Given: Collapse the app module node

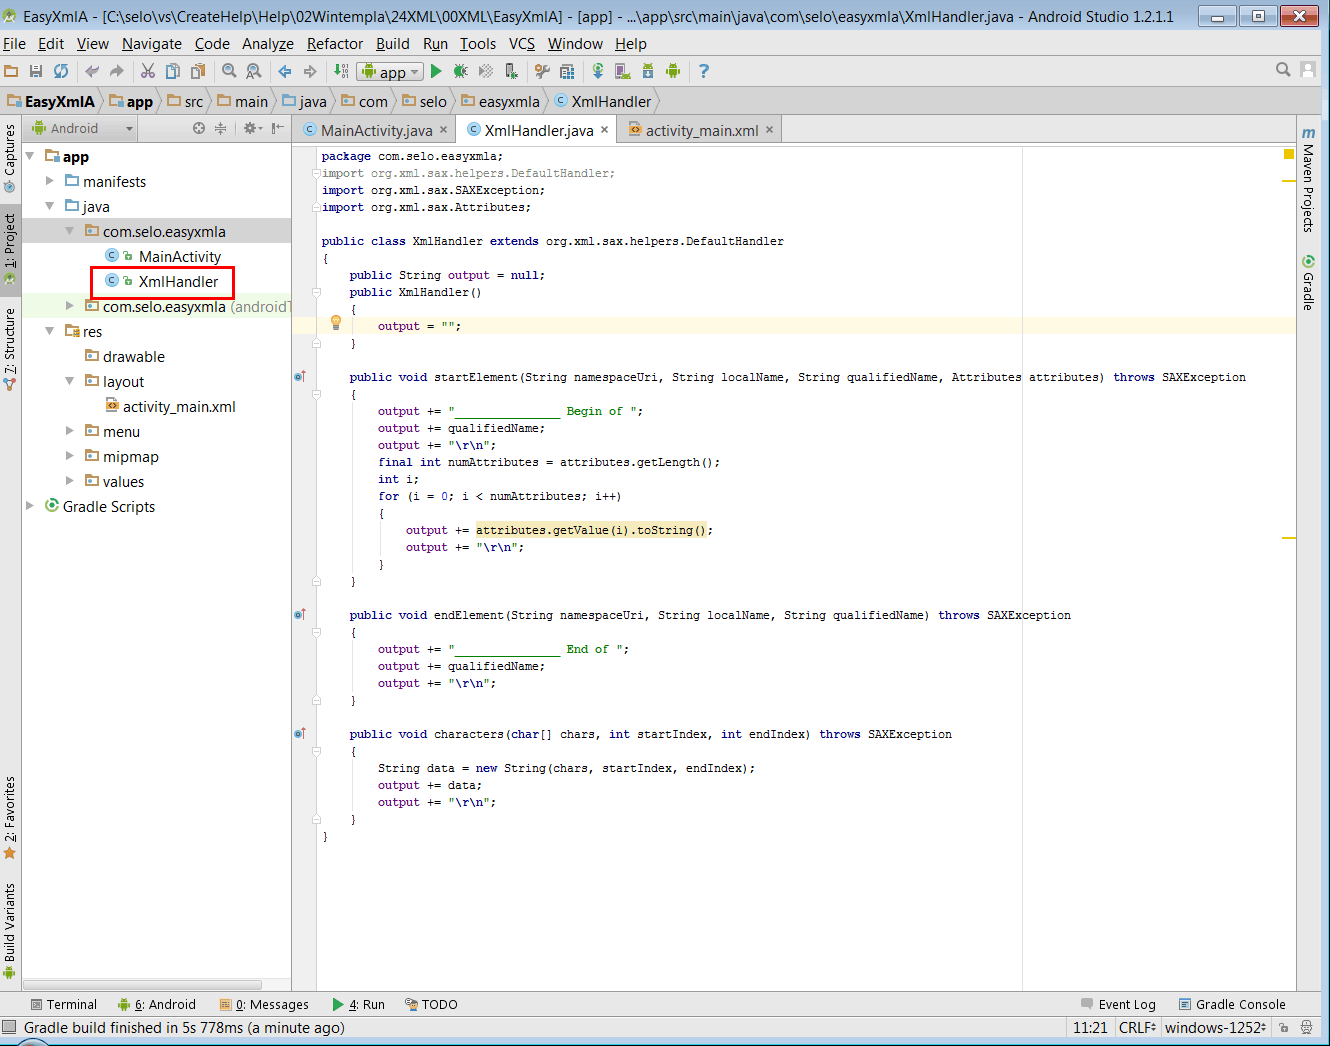Looking at the screenshot, I should coord(30,156).
